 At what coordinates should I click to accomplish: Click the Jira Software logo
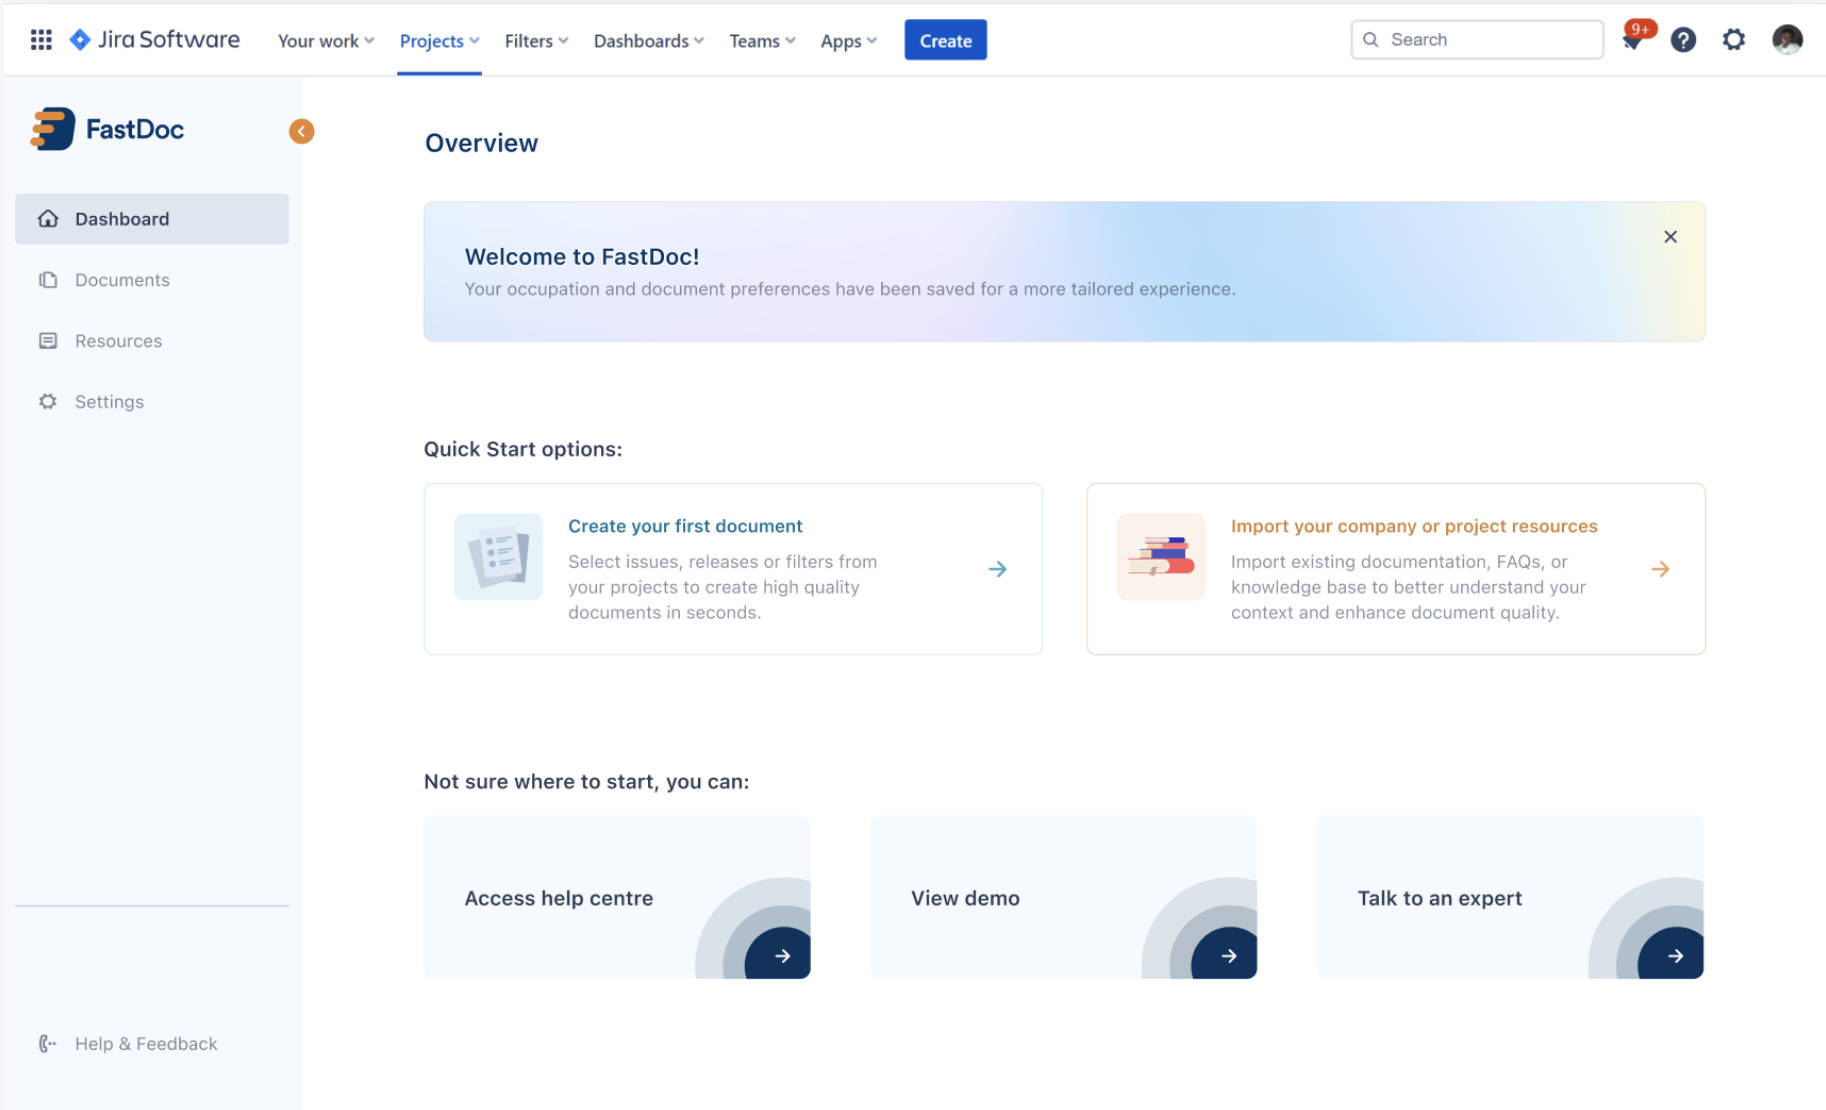[155, 40]
